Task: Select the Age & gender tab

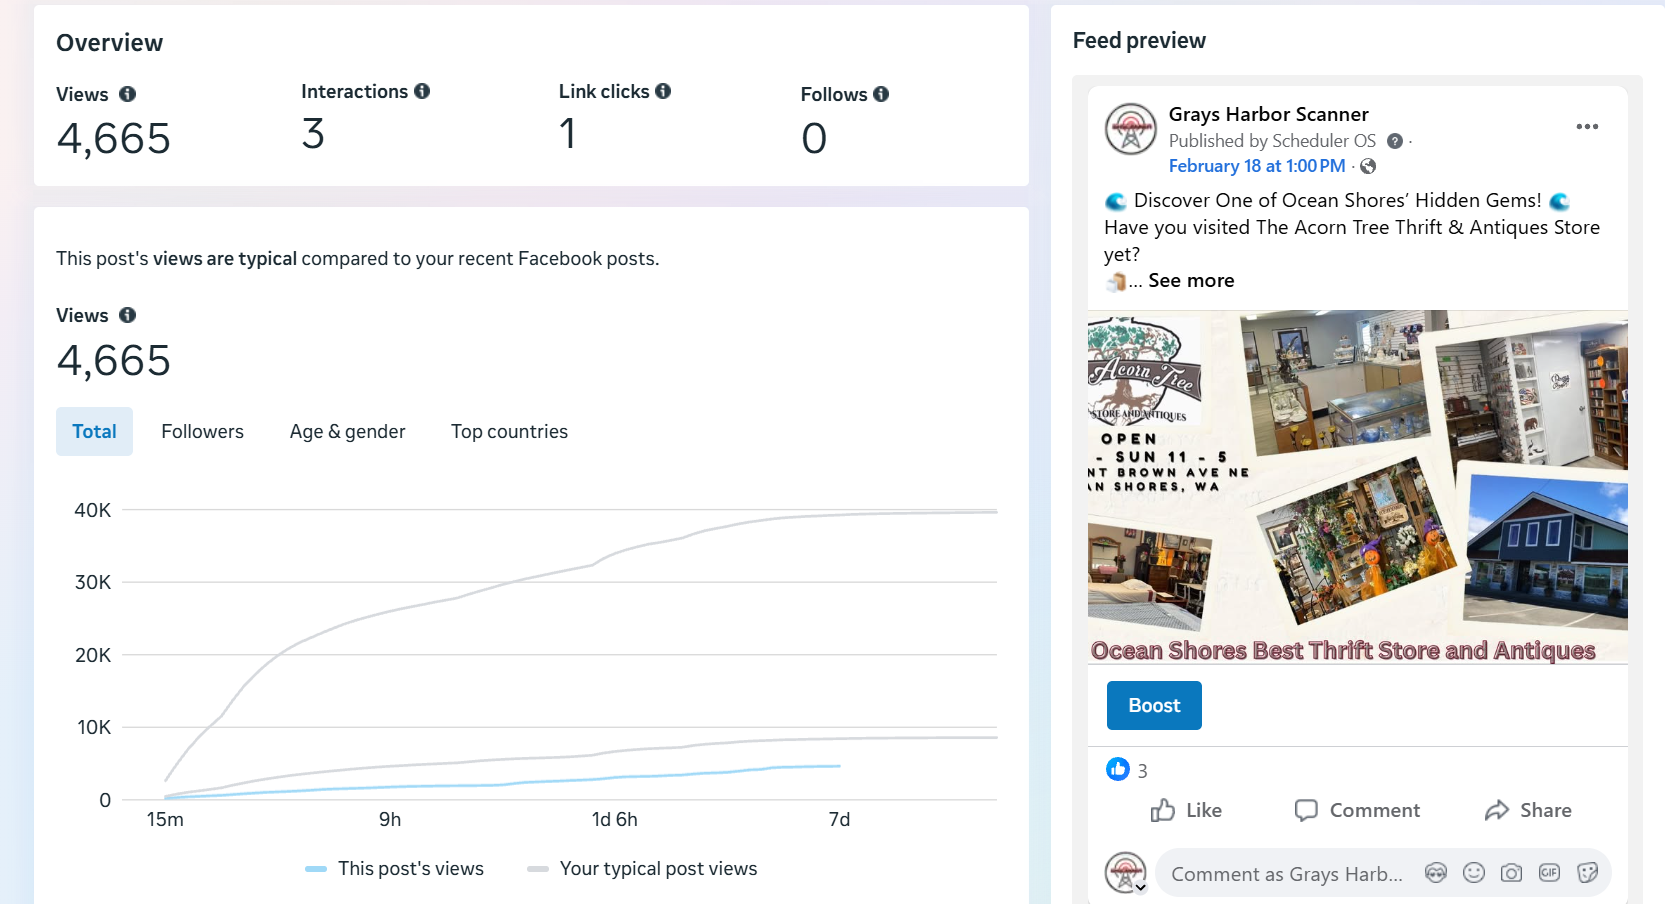Action: pos(347,431)
